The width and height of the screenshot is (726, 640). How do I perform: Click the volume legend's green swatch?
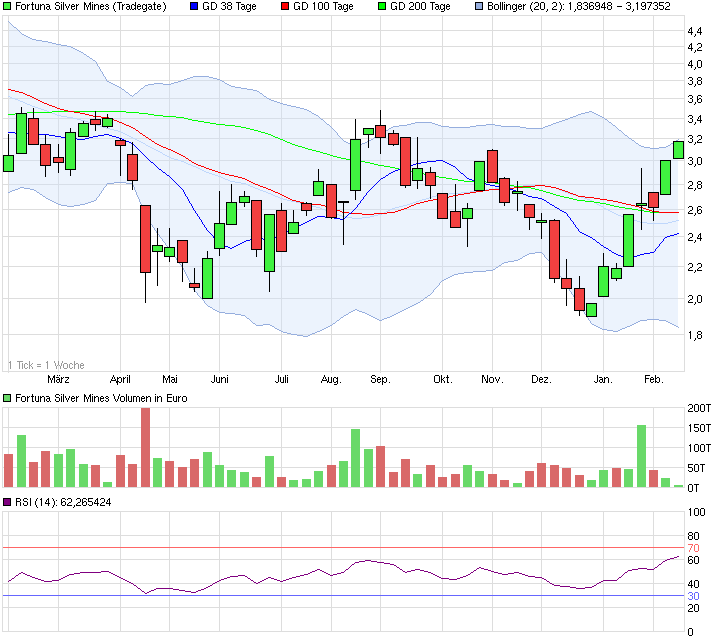8,398
